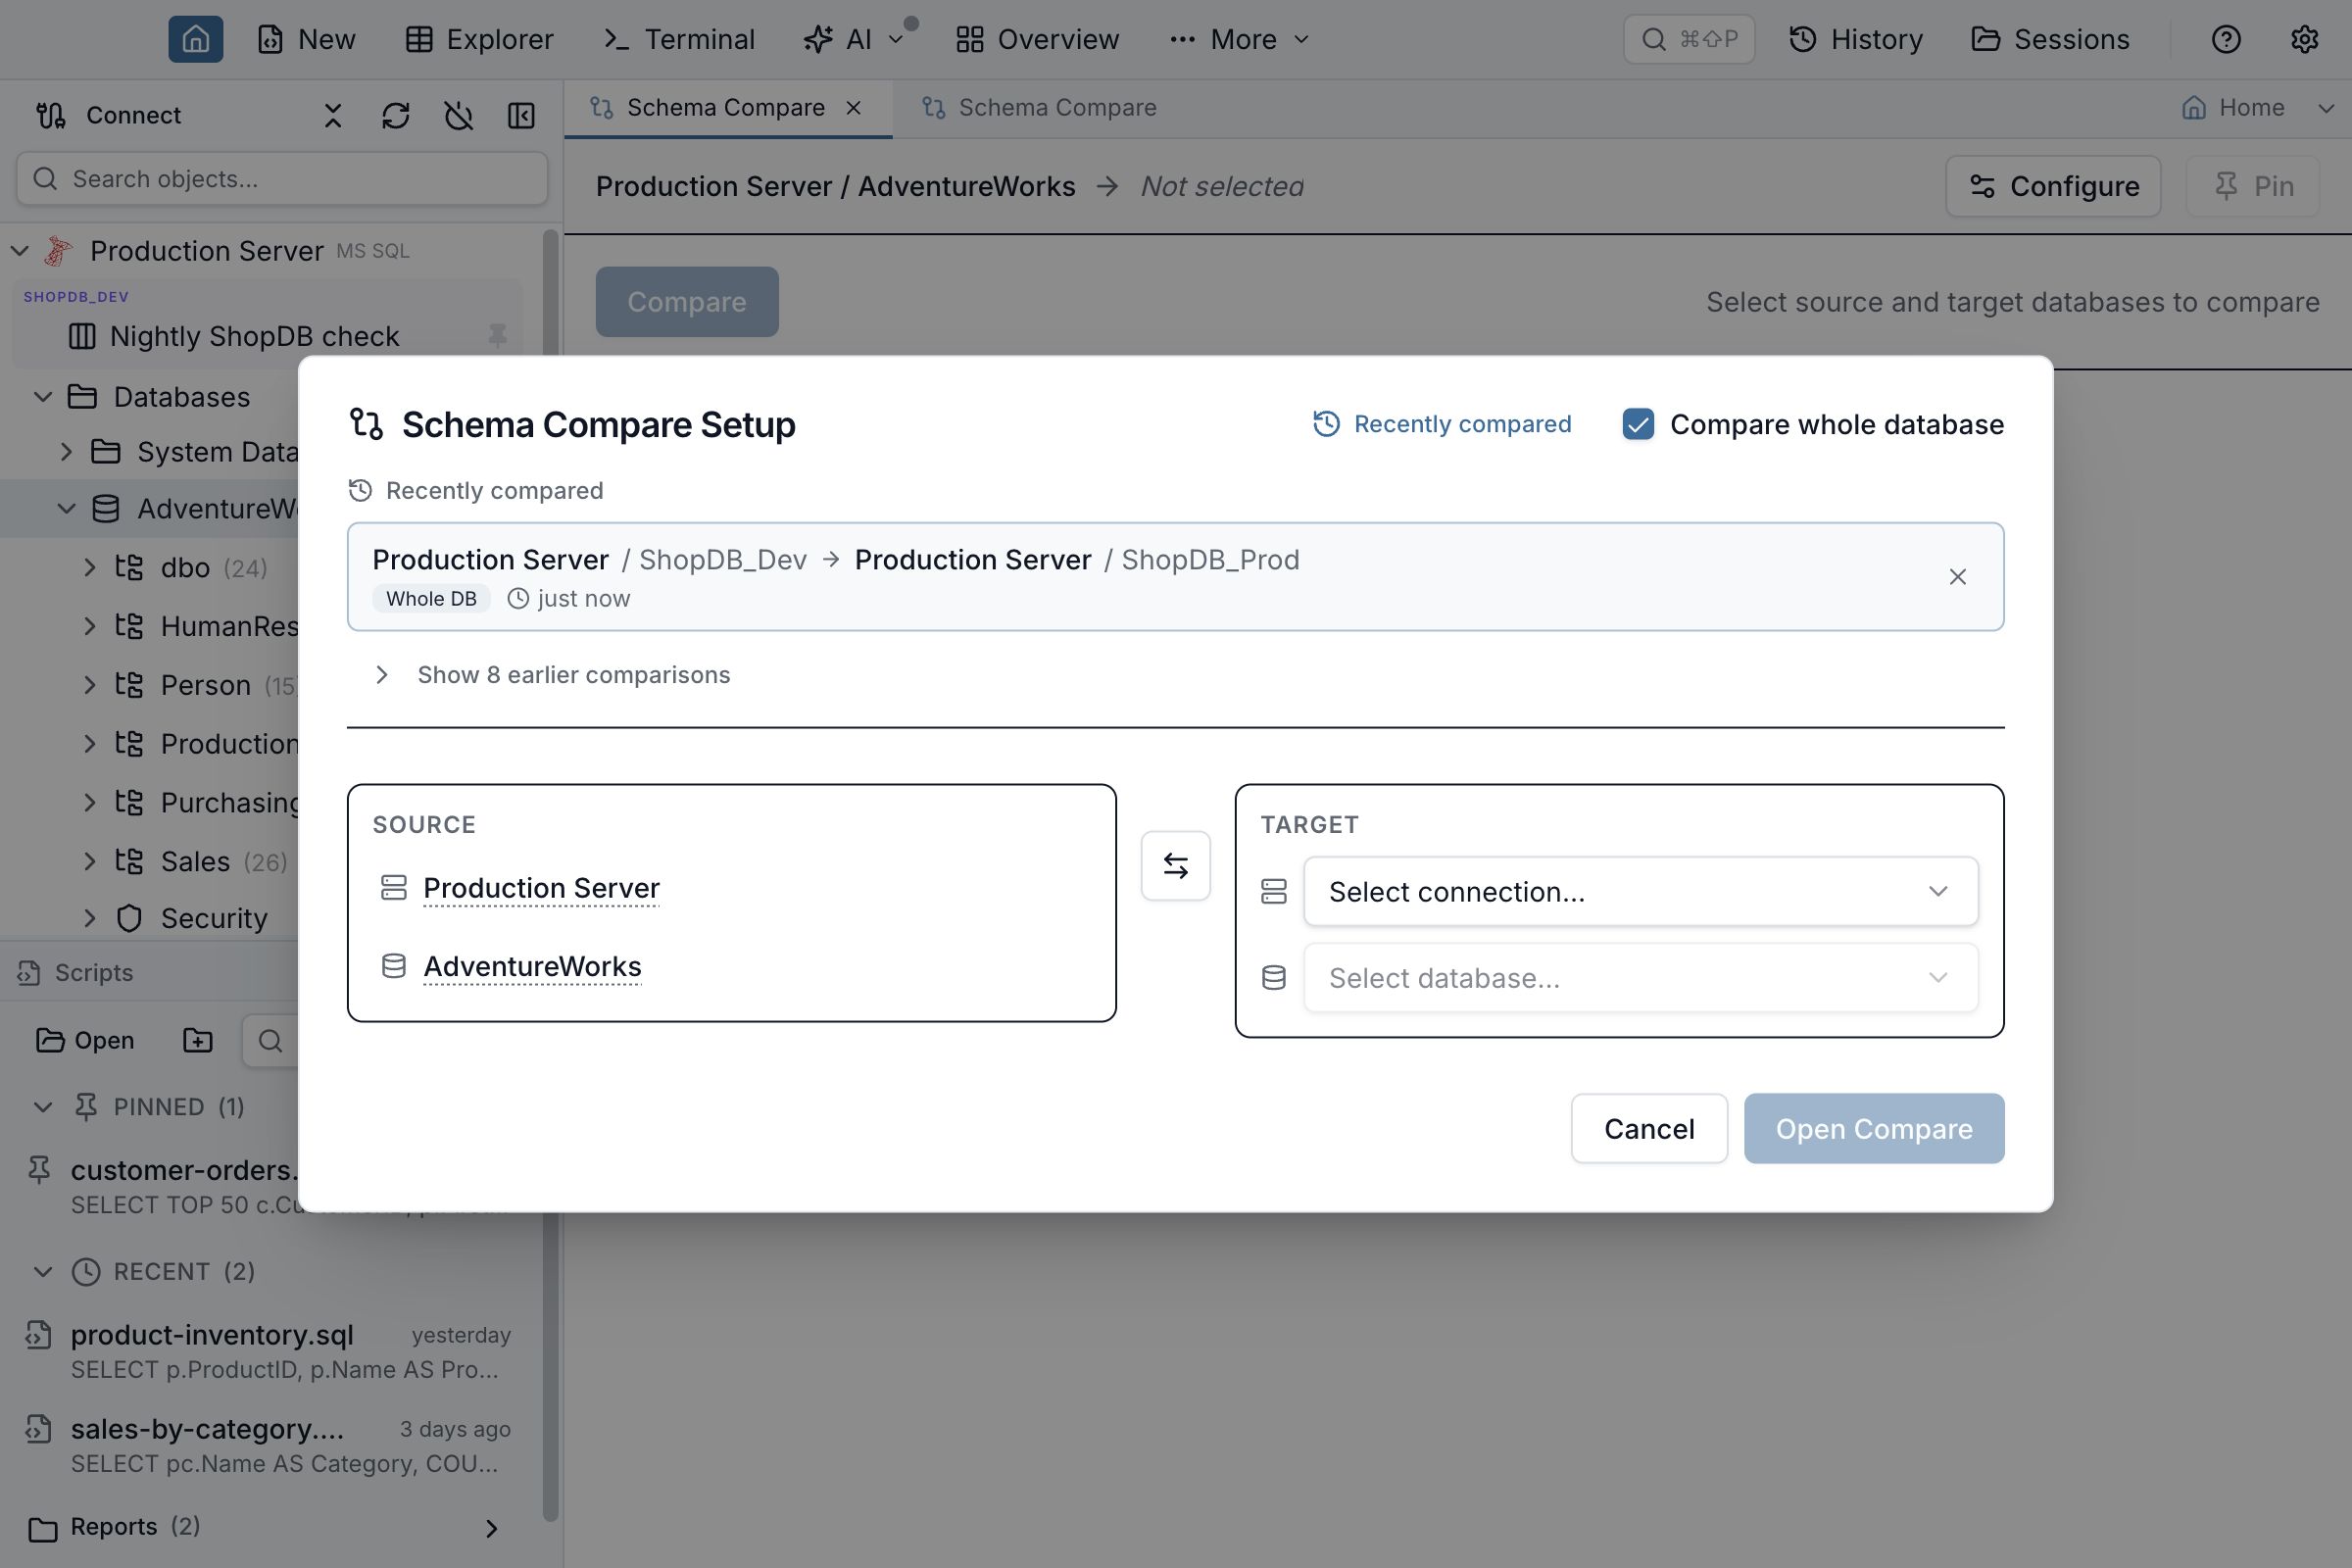Click the scripts search icon
Image resolution: width=2352 pixels, height=1568 pixels.
click(x=270, y=1040)
